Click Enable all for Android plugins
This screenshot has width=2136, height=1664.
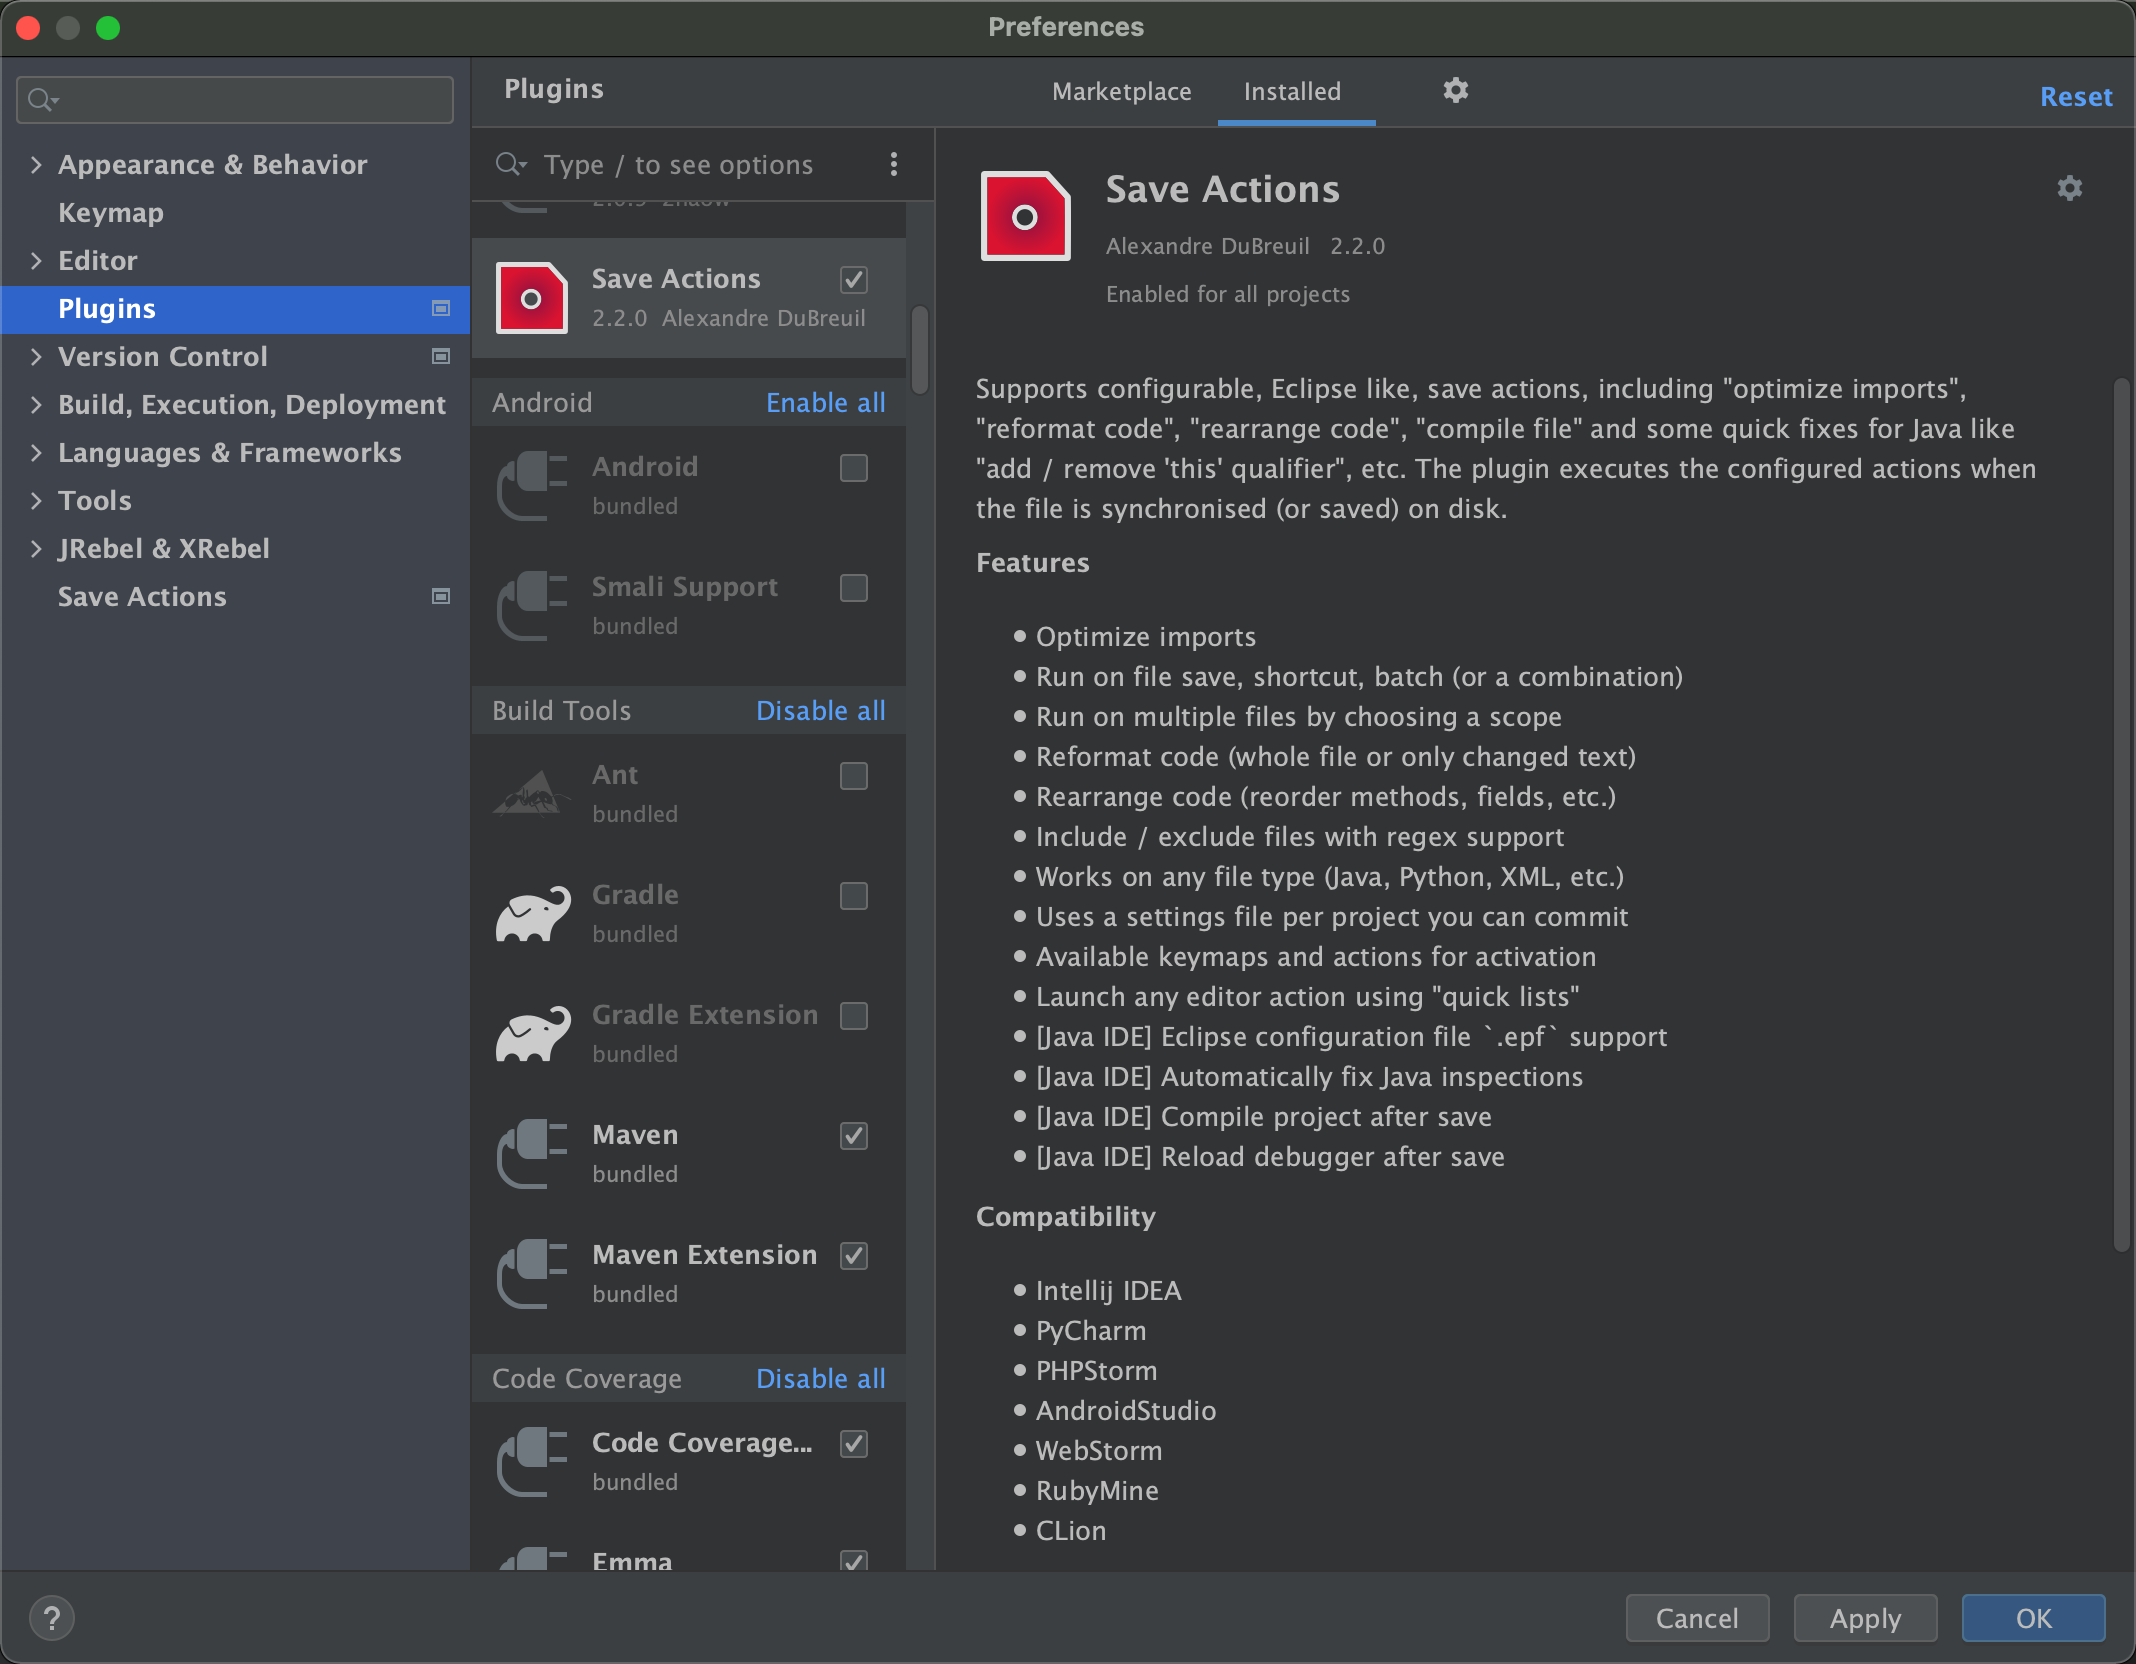[826, 402]
